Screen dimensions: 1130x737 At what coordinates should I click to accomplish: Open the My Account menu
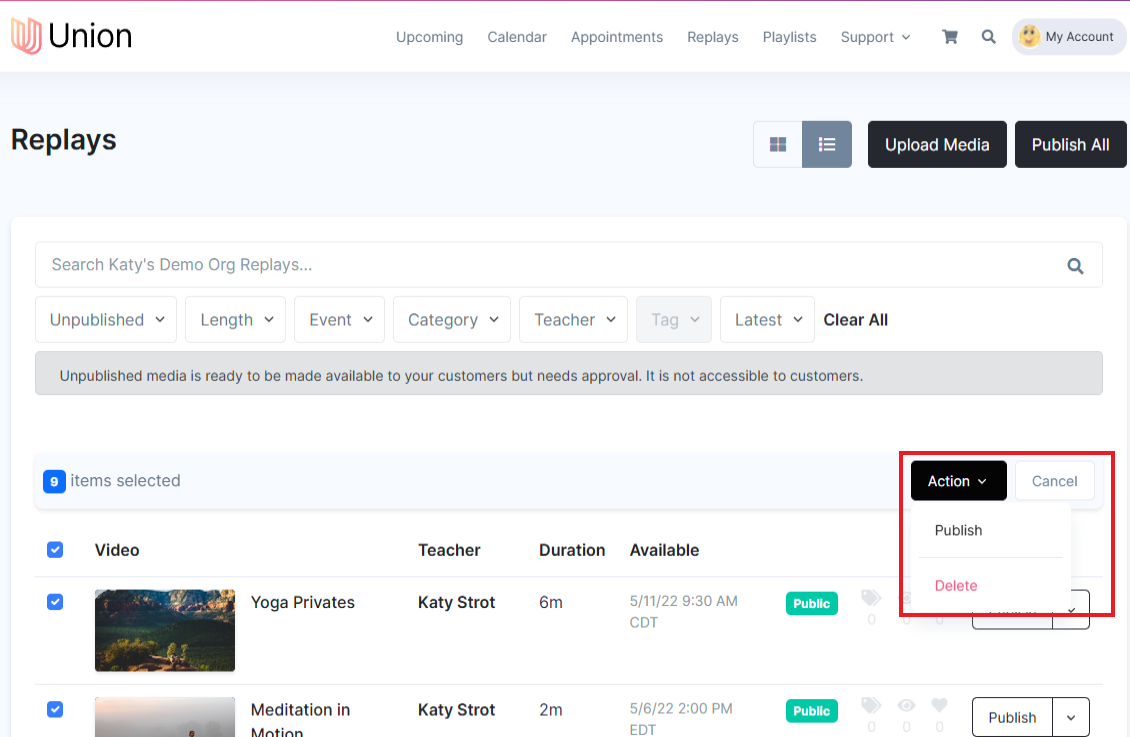(x=1069, y=37)
